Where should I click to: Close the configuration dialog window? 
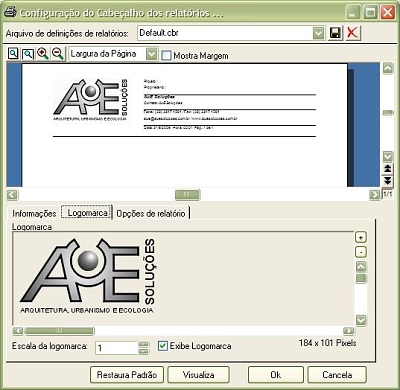coord(388,13)
